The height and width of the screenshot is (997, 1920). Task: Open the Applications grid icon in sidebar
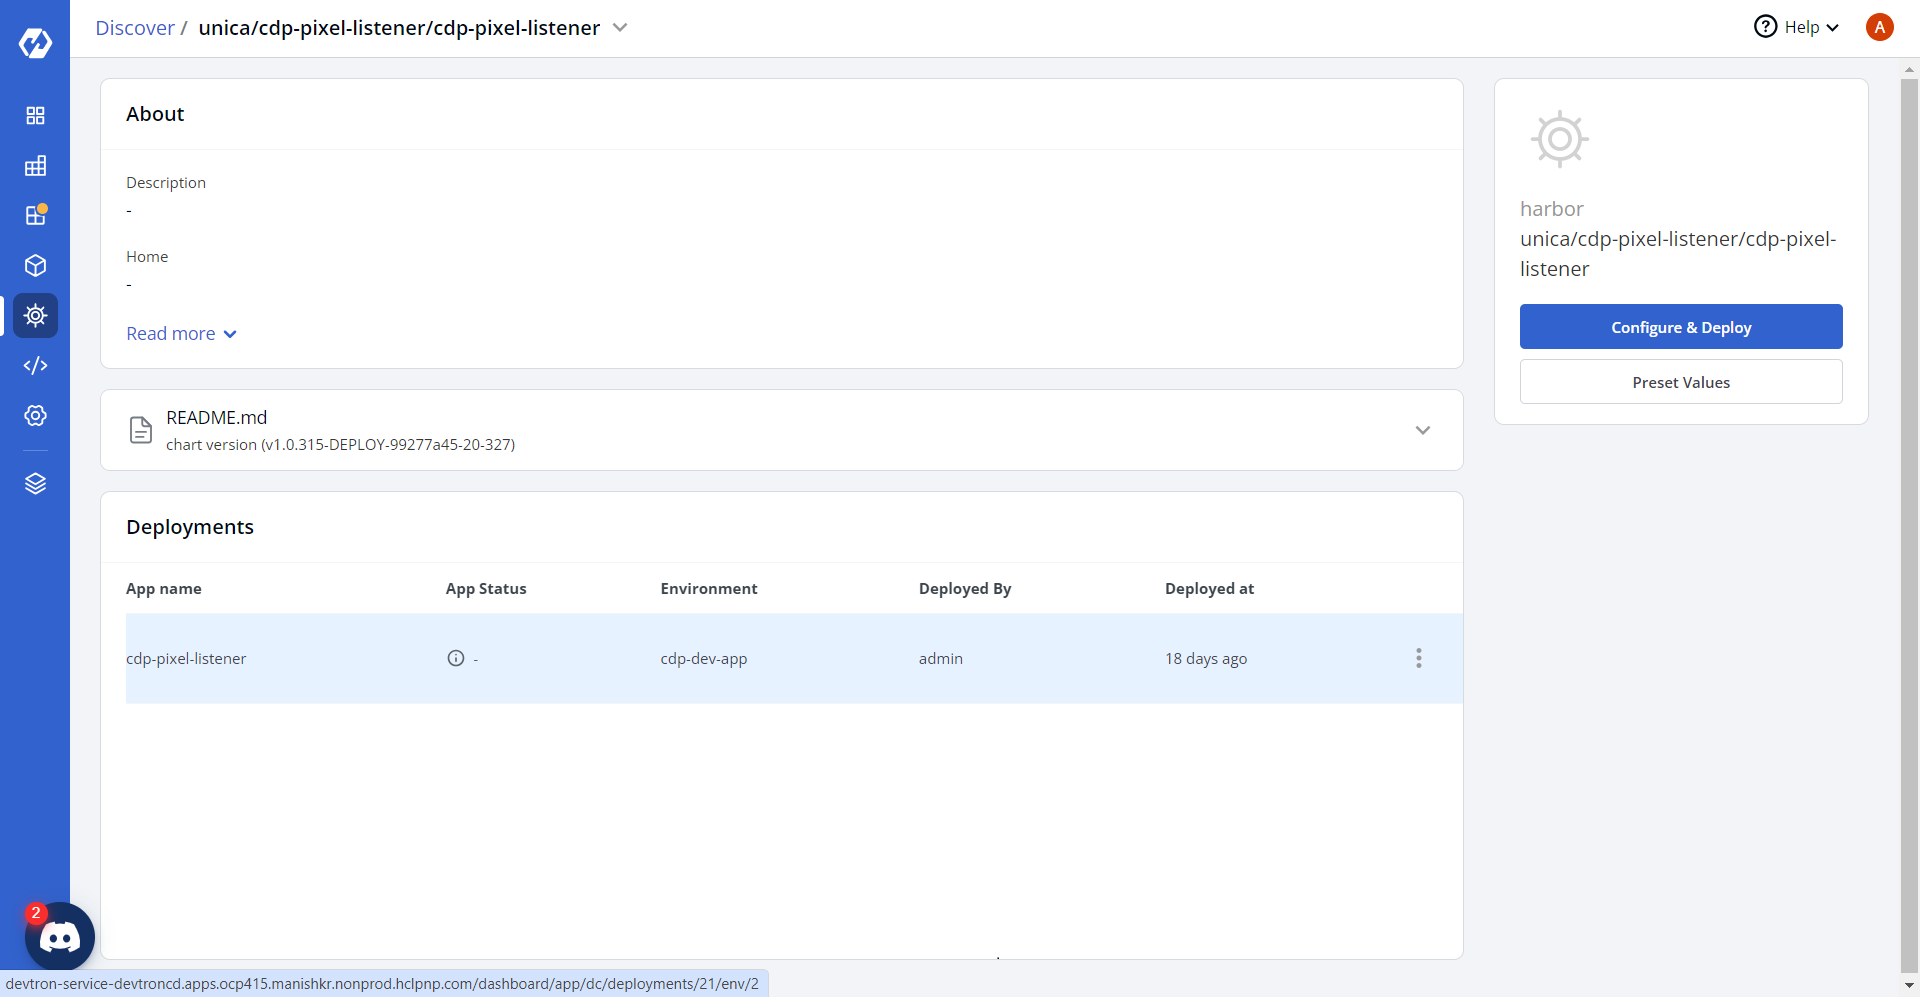35,116
